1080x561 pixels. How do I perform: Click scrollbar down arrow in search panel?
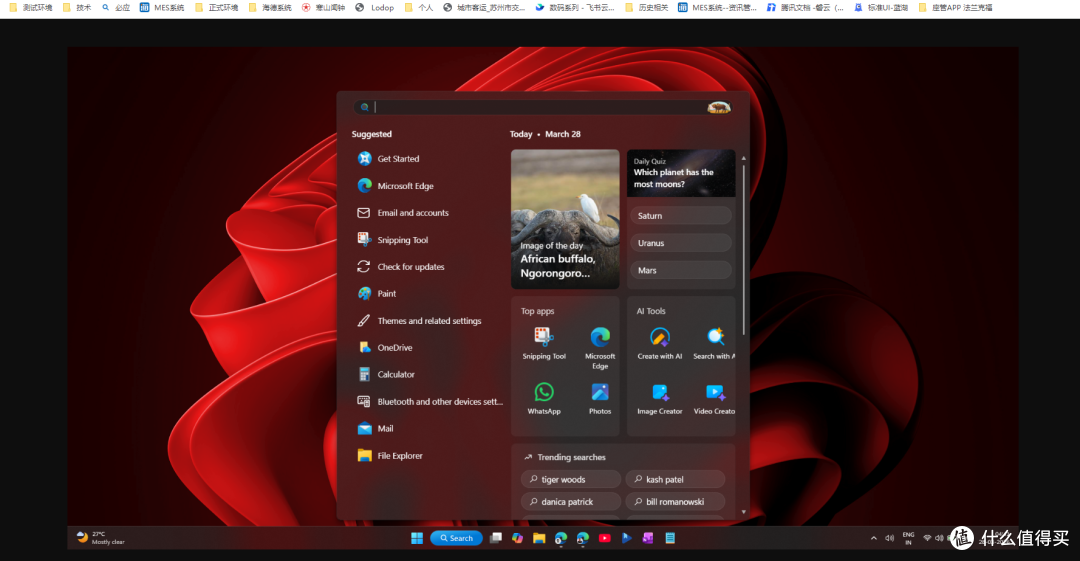[743, 512]
